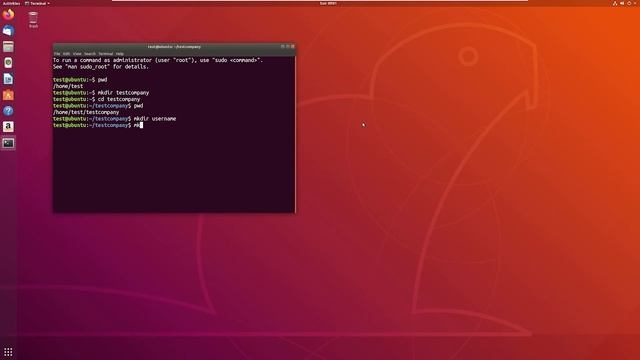The height and width of the screenshot is (360, 640).
Task: Open the Terminal menu in the menu bar
Action: coord(106,53)
